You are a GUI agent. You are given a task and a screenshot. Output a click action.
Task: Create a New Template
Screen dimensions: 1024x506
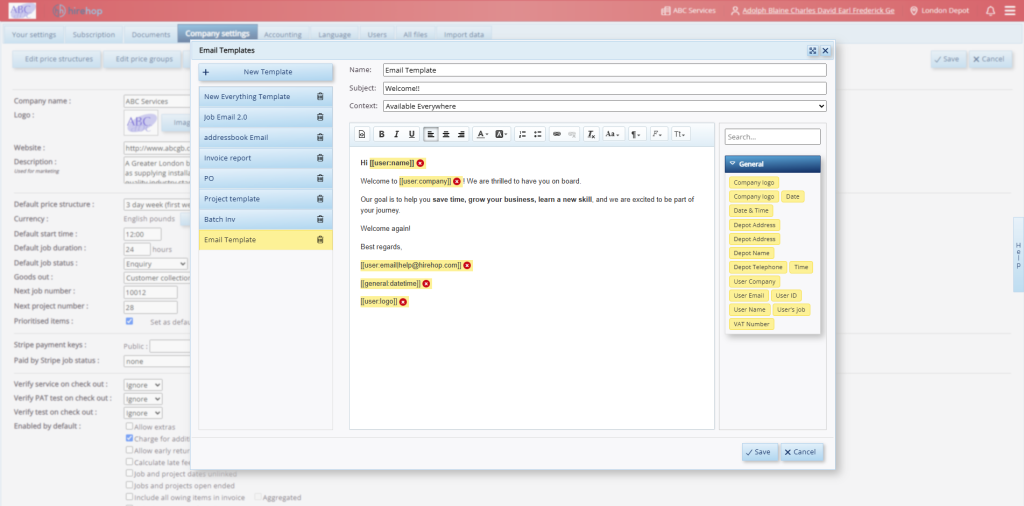click(x=266, y=72)
